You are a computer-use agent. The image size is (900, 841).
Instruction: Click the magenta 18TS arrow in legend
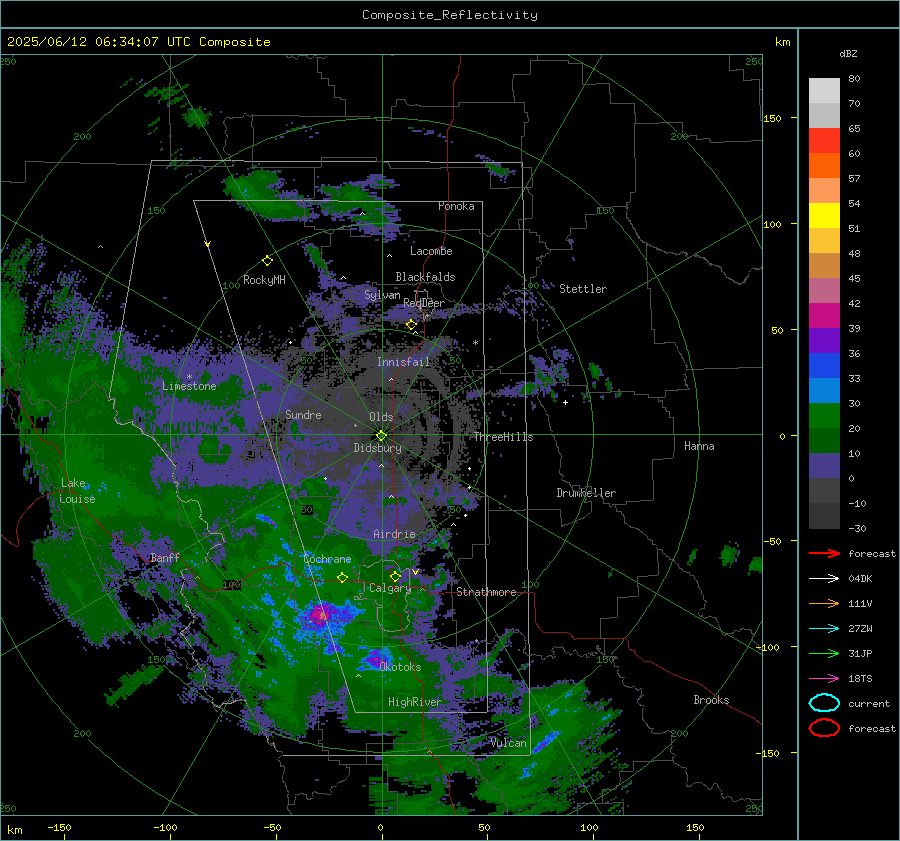pos(824,678)
